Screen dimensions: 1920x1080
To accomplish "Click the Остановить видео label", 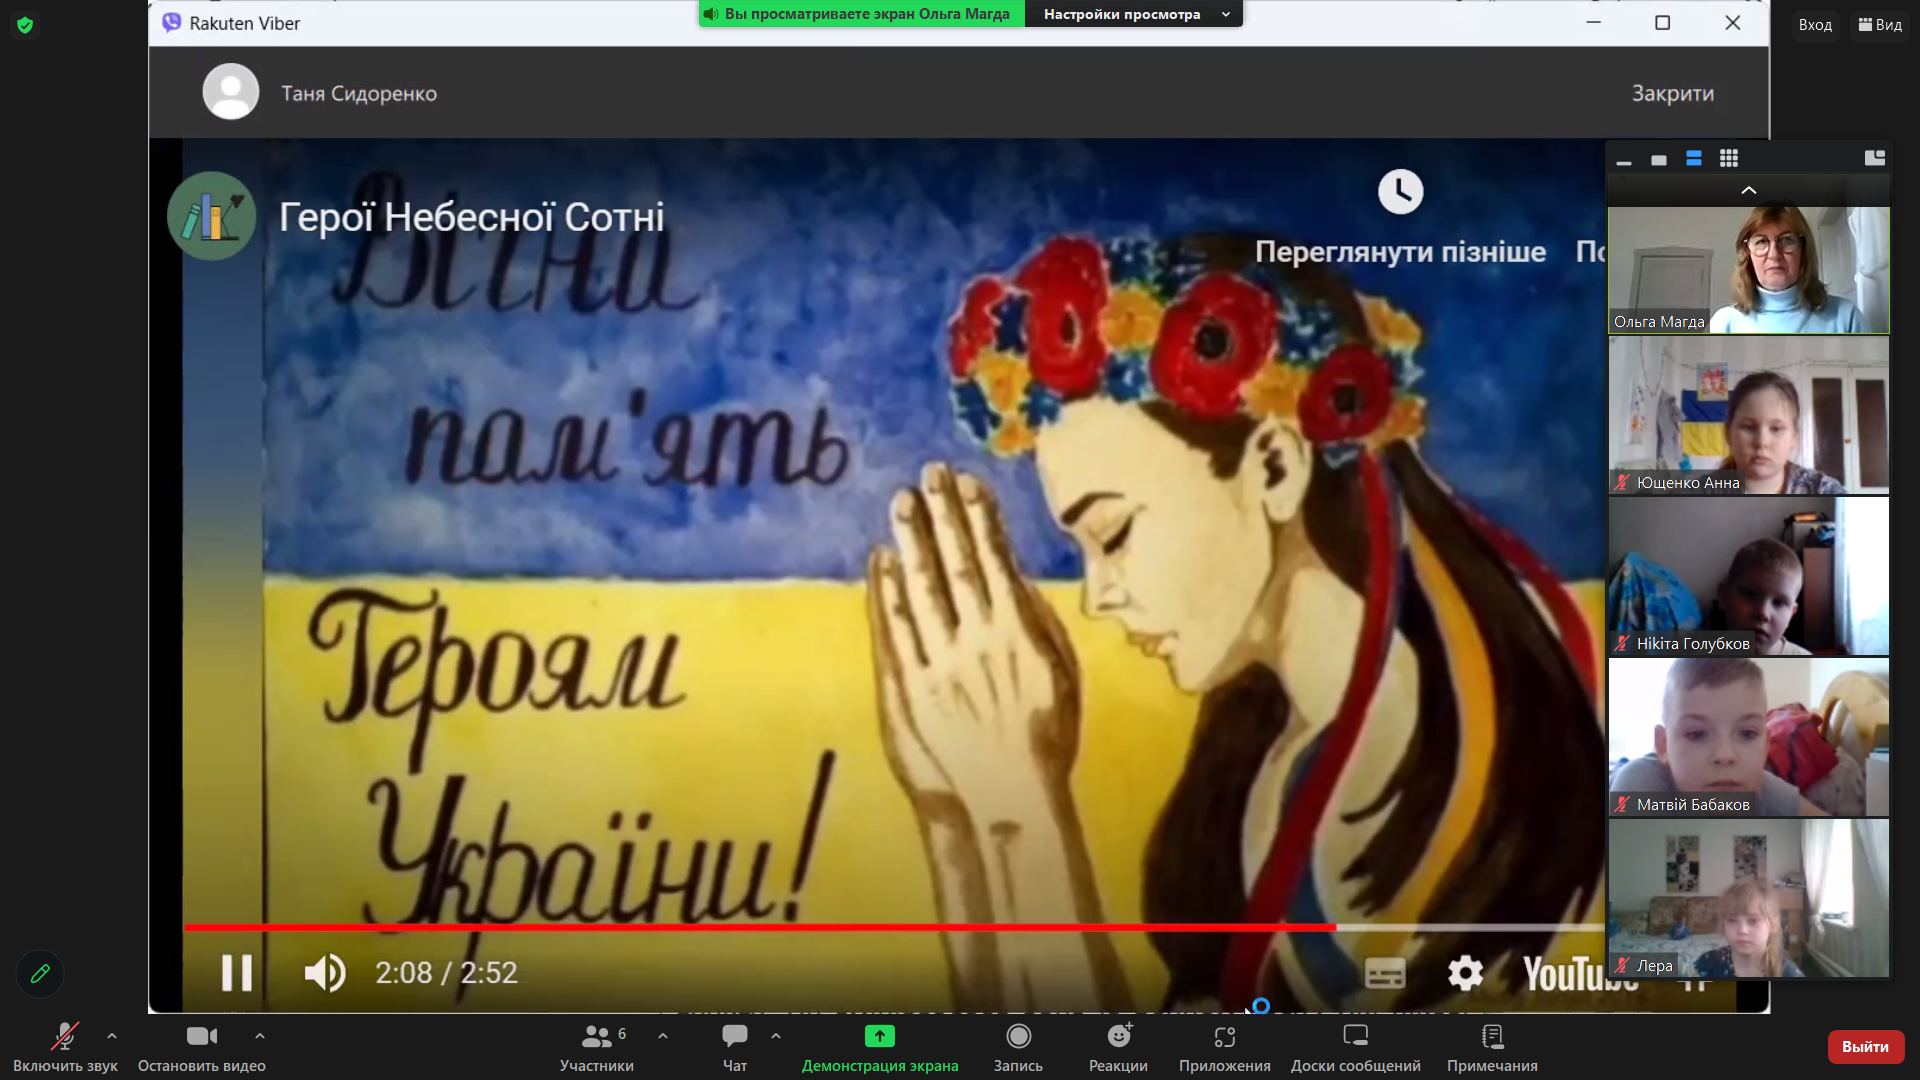I will click(202, 1066).
